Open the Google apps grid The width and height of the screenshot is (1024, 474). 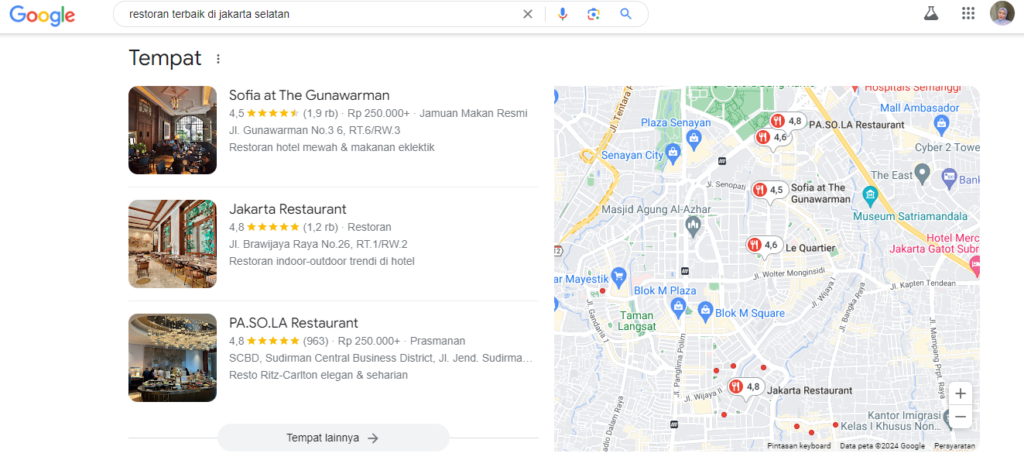(968, 14)
